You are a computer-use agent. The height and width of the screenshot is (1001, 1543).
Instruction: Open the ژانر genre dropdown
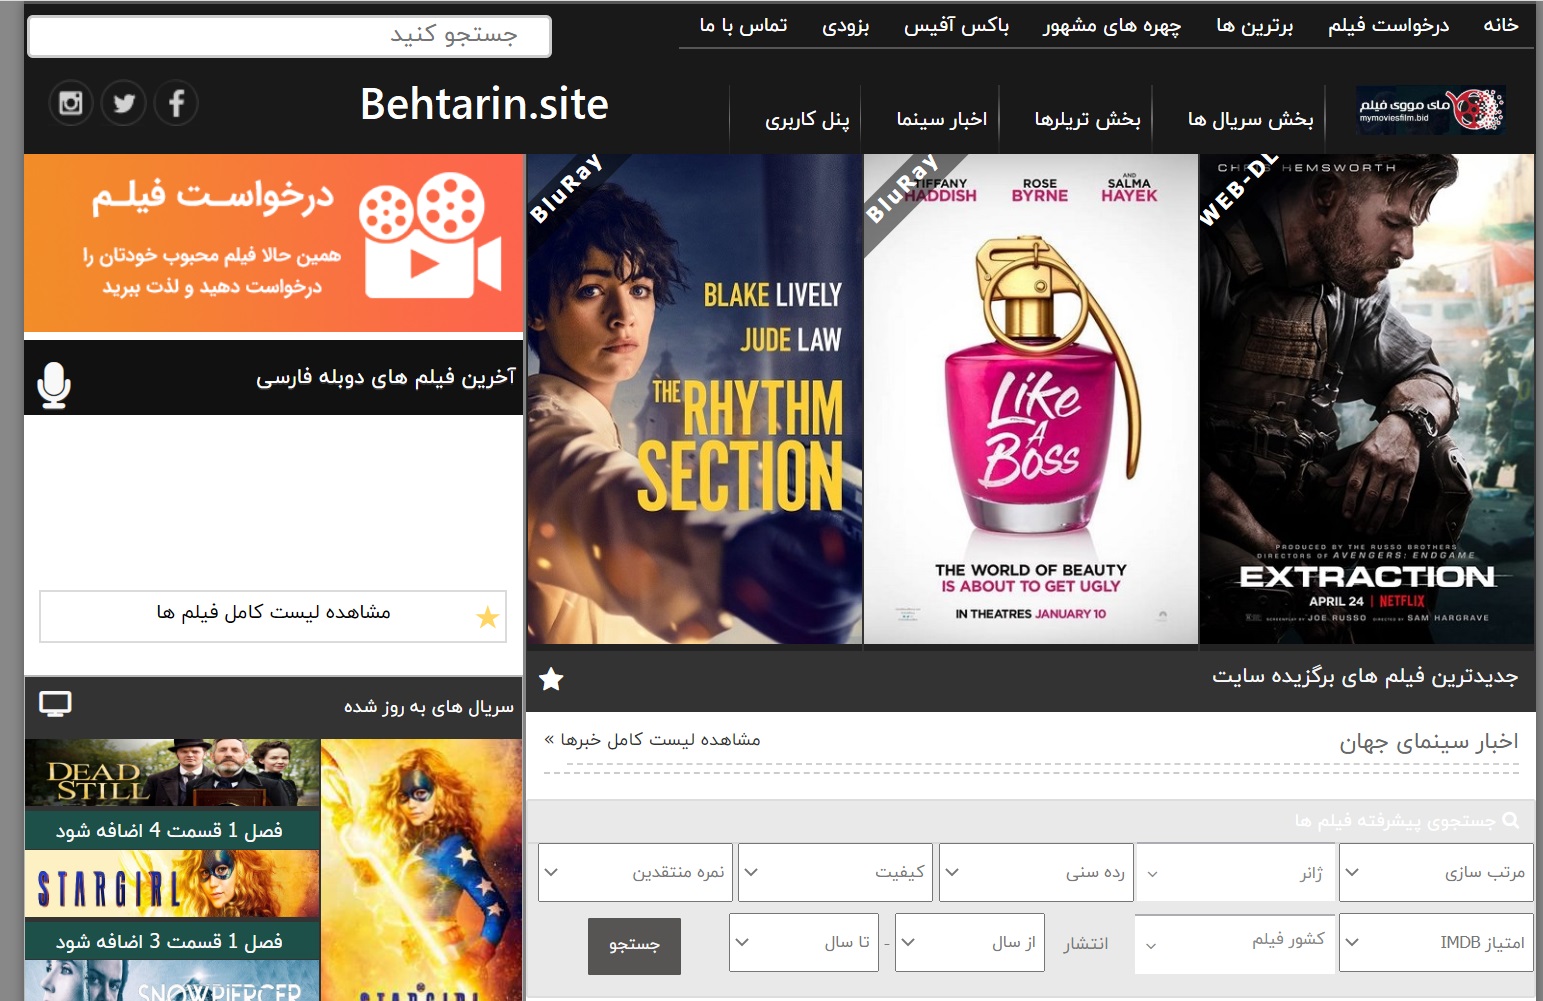(1235, 873)
